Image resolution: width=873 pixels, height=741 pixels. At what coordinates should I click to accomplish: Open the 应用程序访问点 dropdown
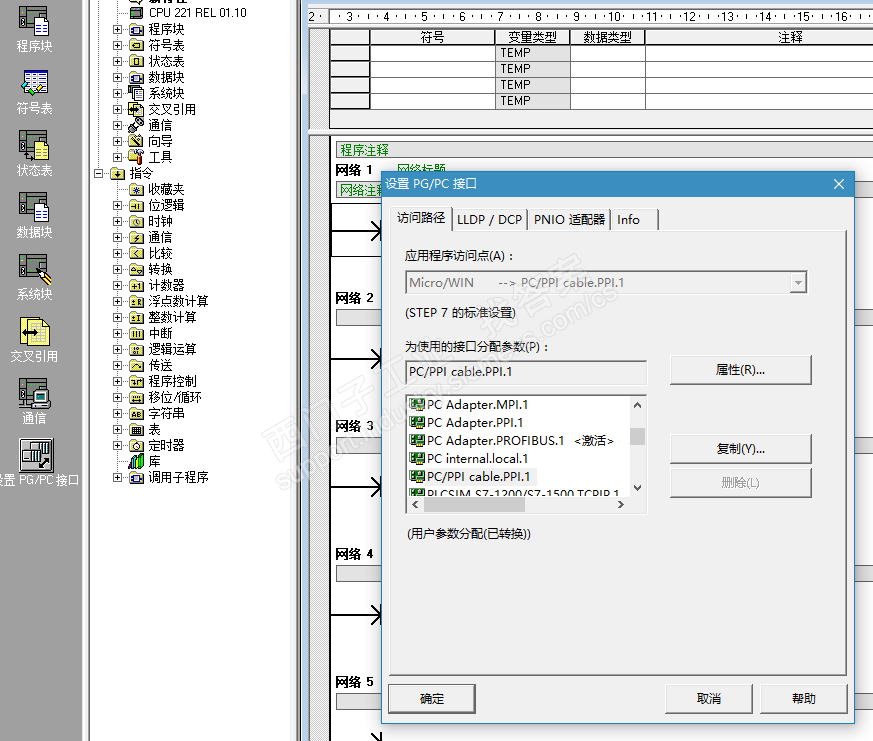pyautogui.click(x=798, y=283)
